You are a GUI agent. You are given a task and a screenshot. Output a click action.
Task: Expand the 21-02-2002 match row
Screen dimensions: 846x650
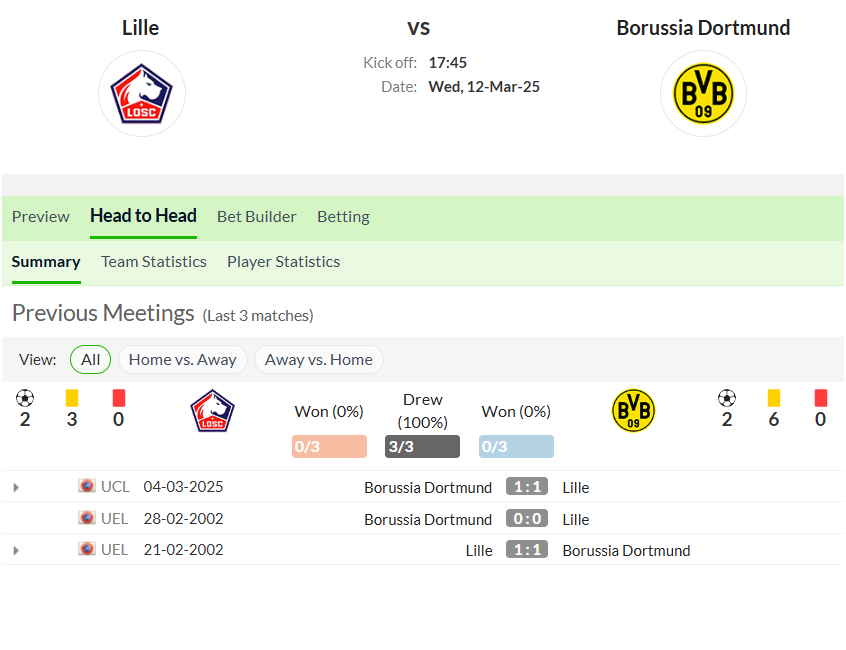[x=16, y=551]
